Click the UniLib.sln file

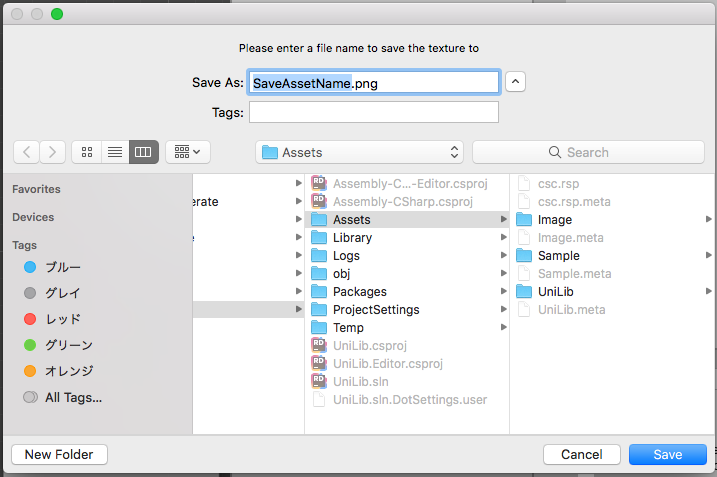407,382
